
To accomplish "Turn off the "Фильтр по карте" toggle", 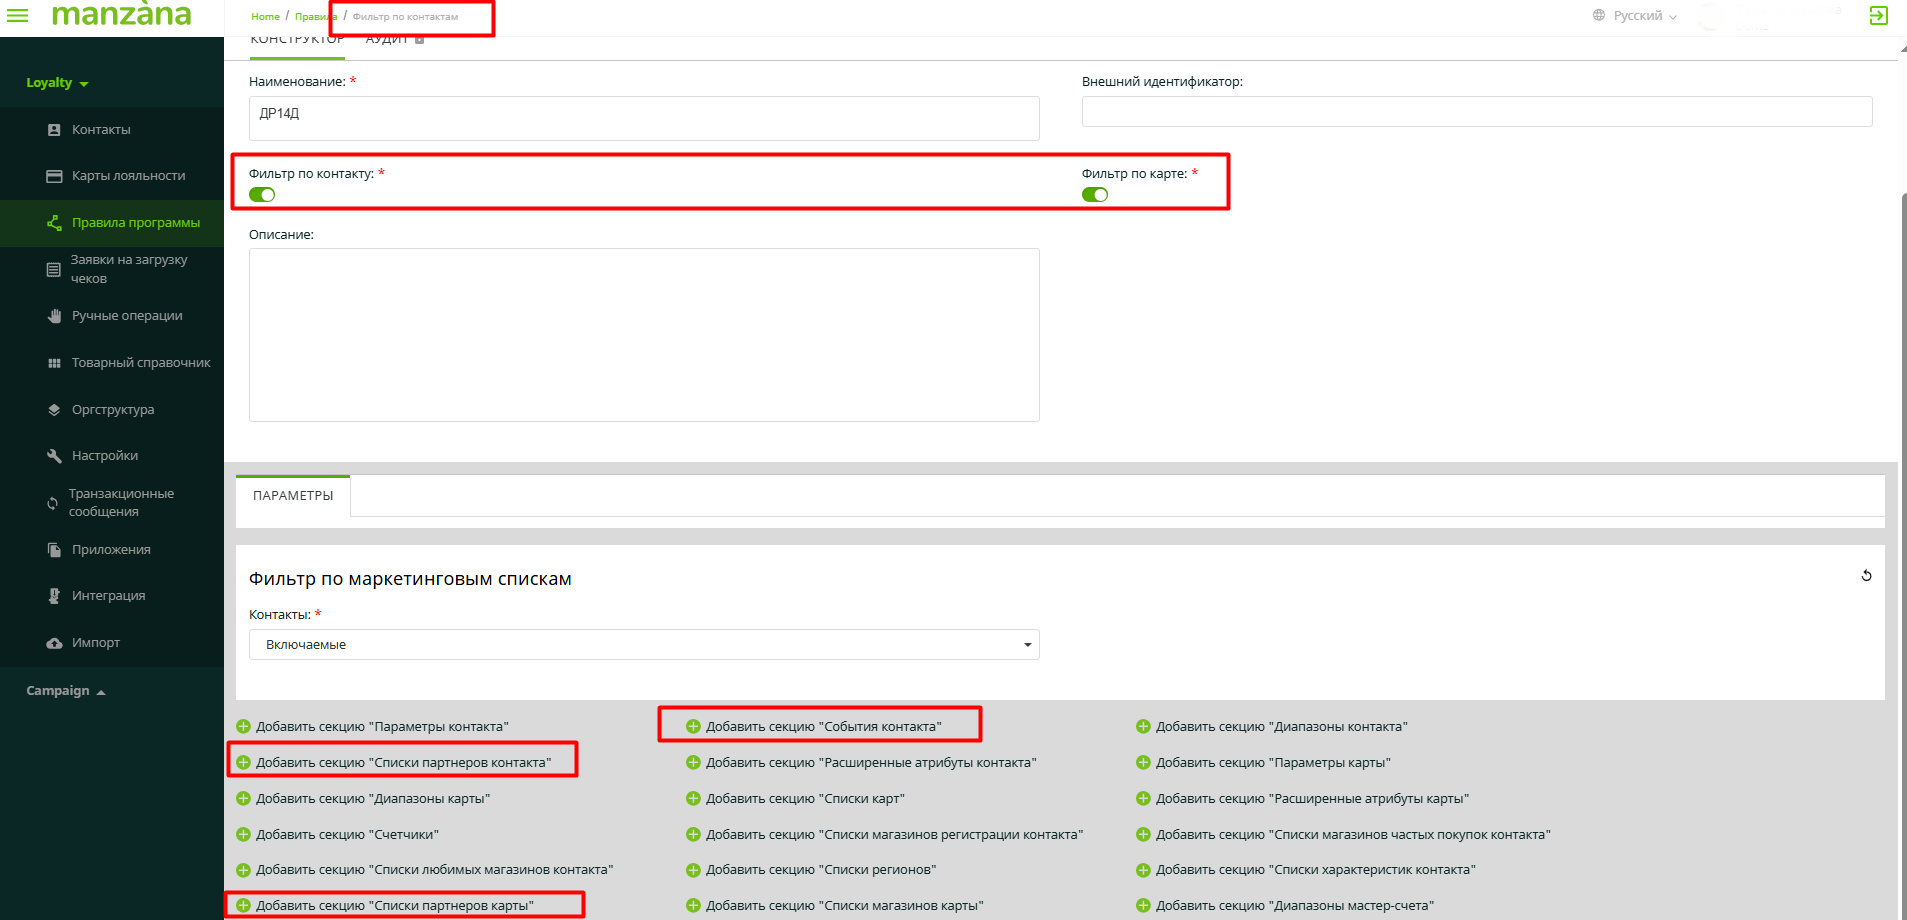I will (1095, 195).
